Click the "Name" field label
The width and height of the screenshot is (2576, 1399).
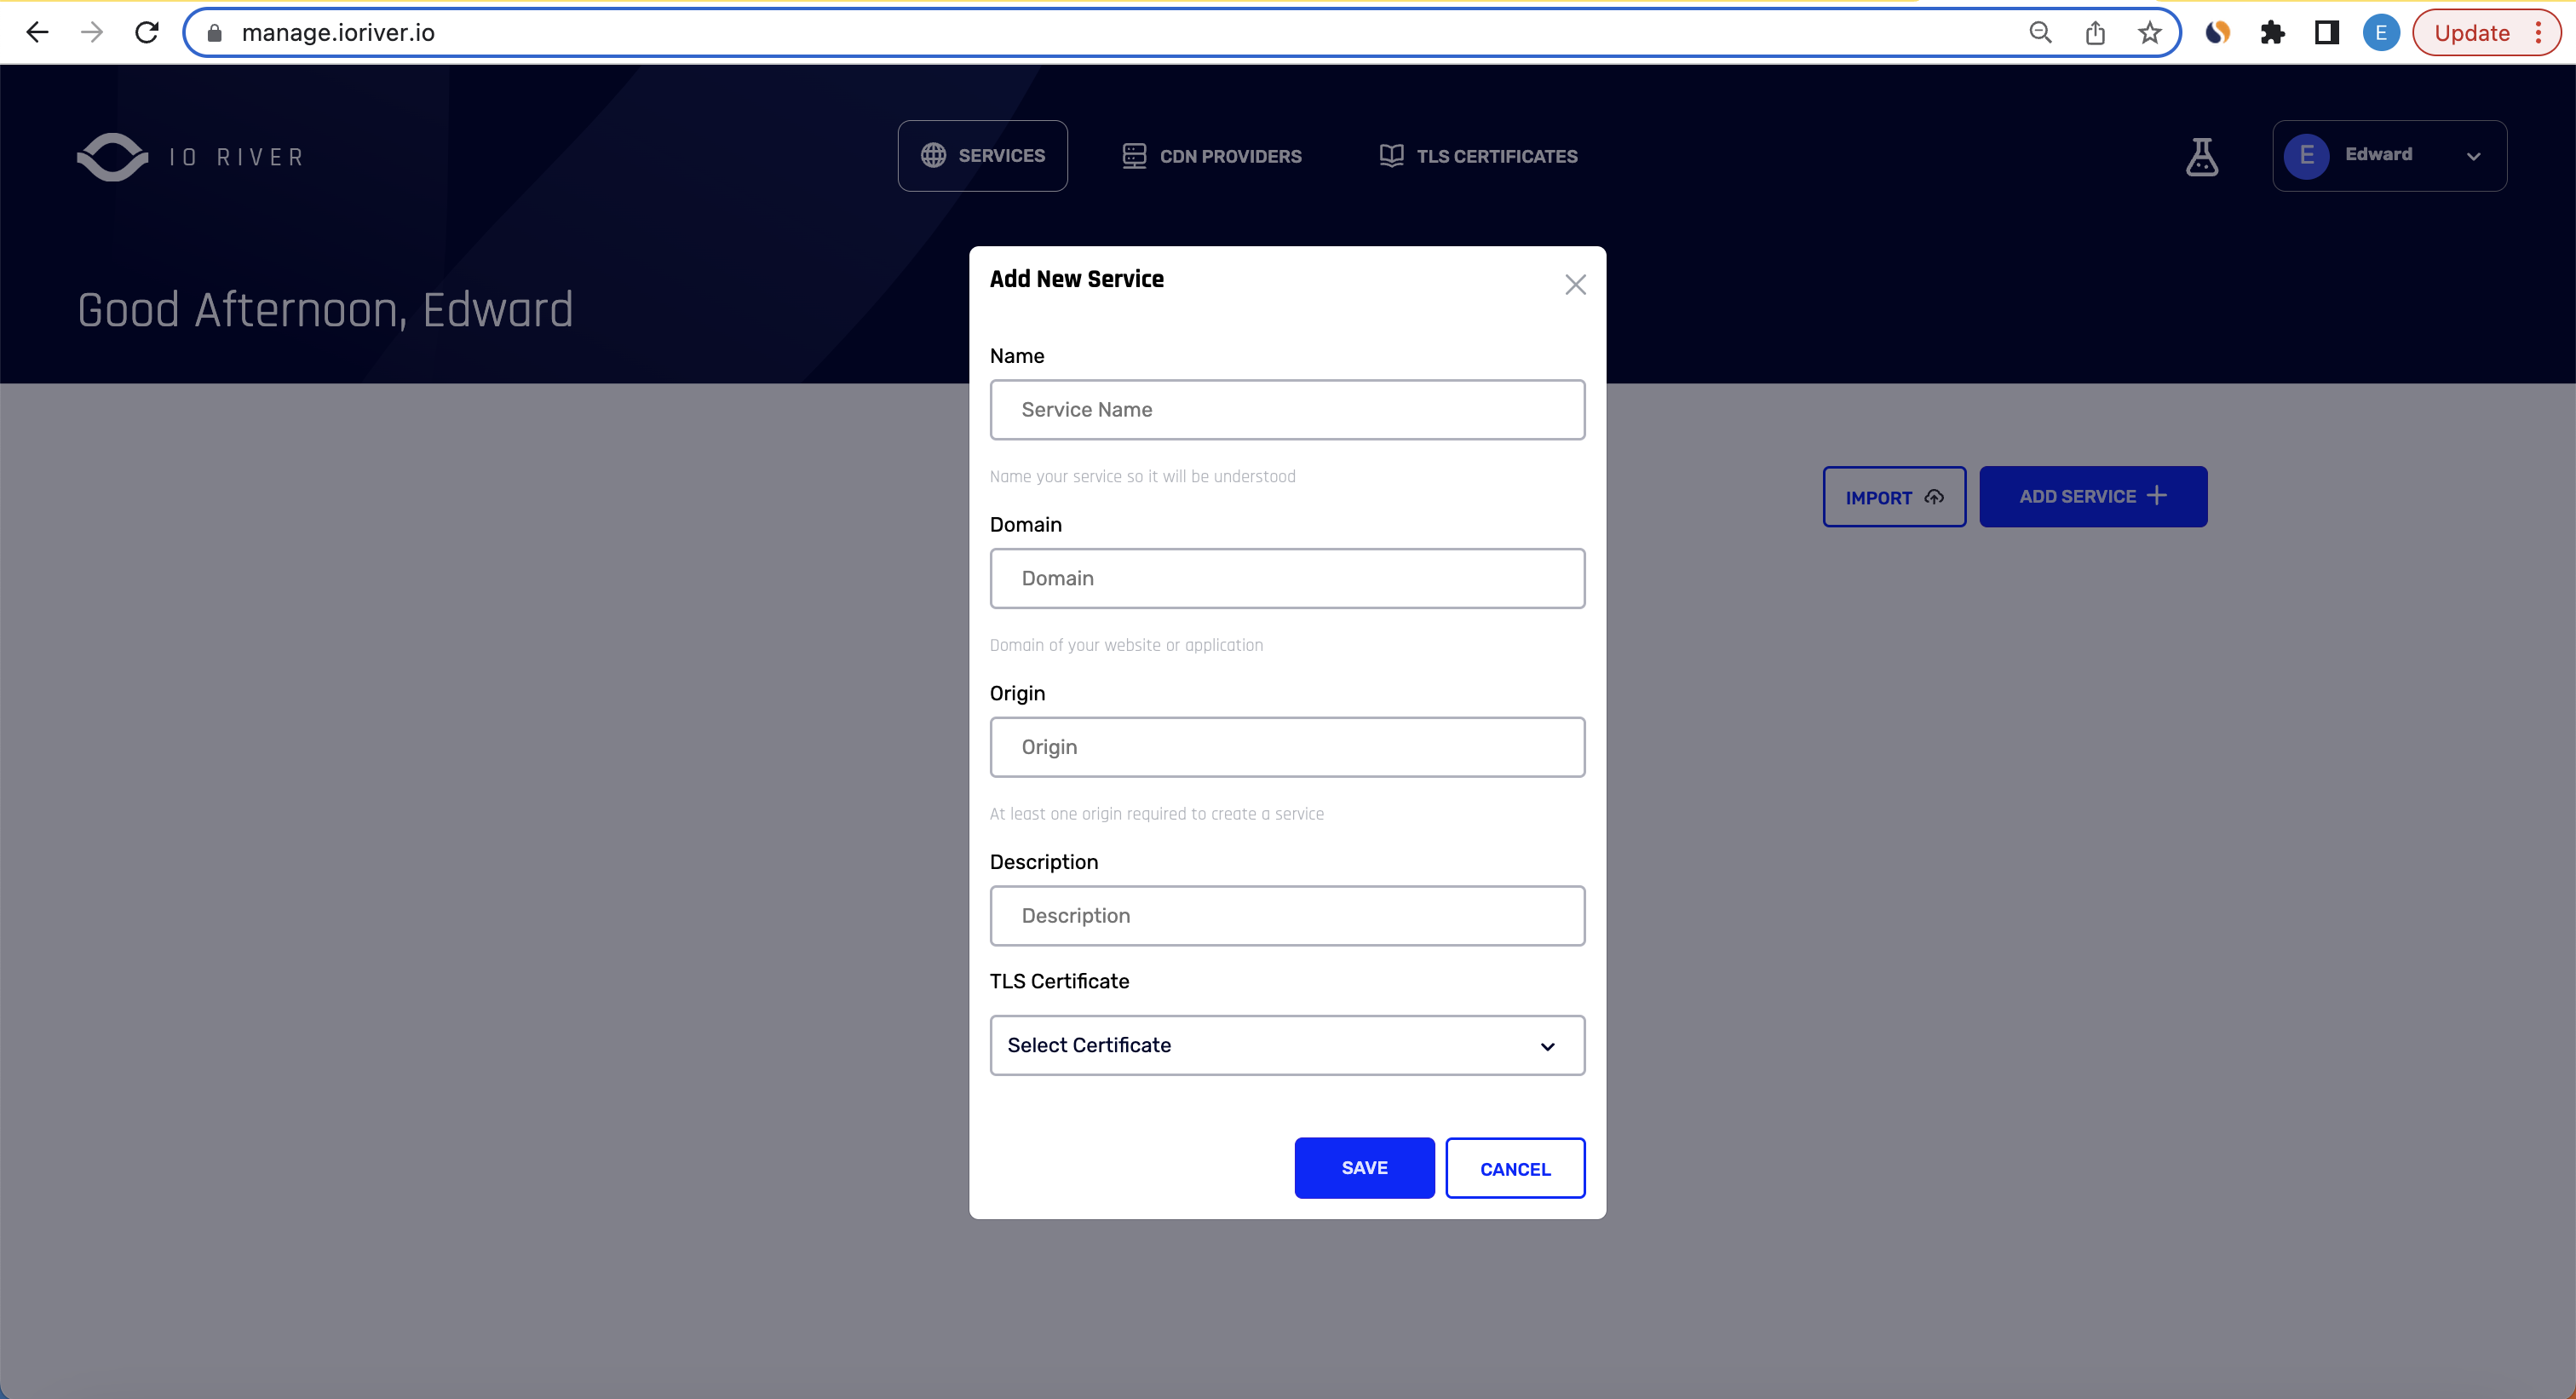(1016, 356)
